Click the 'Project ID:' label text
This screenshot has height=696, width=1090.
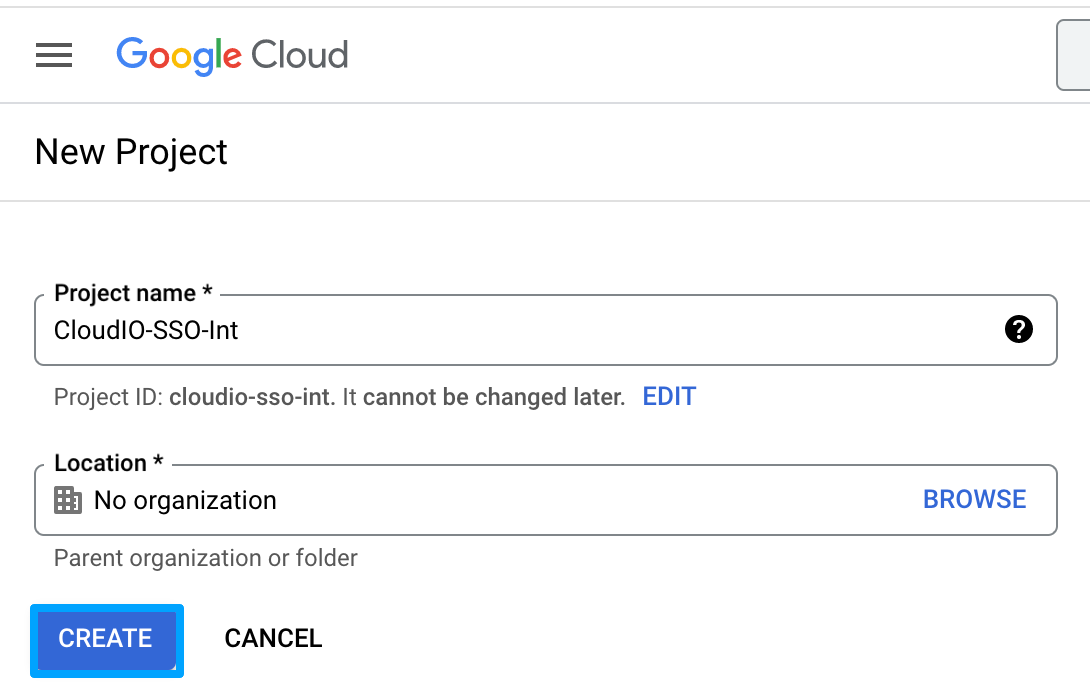[108, 397]
